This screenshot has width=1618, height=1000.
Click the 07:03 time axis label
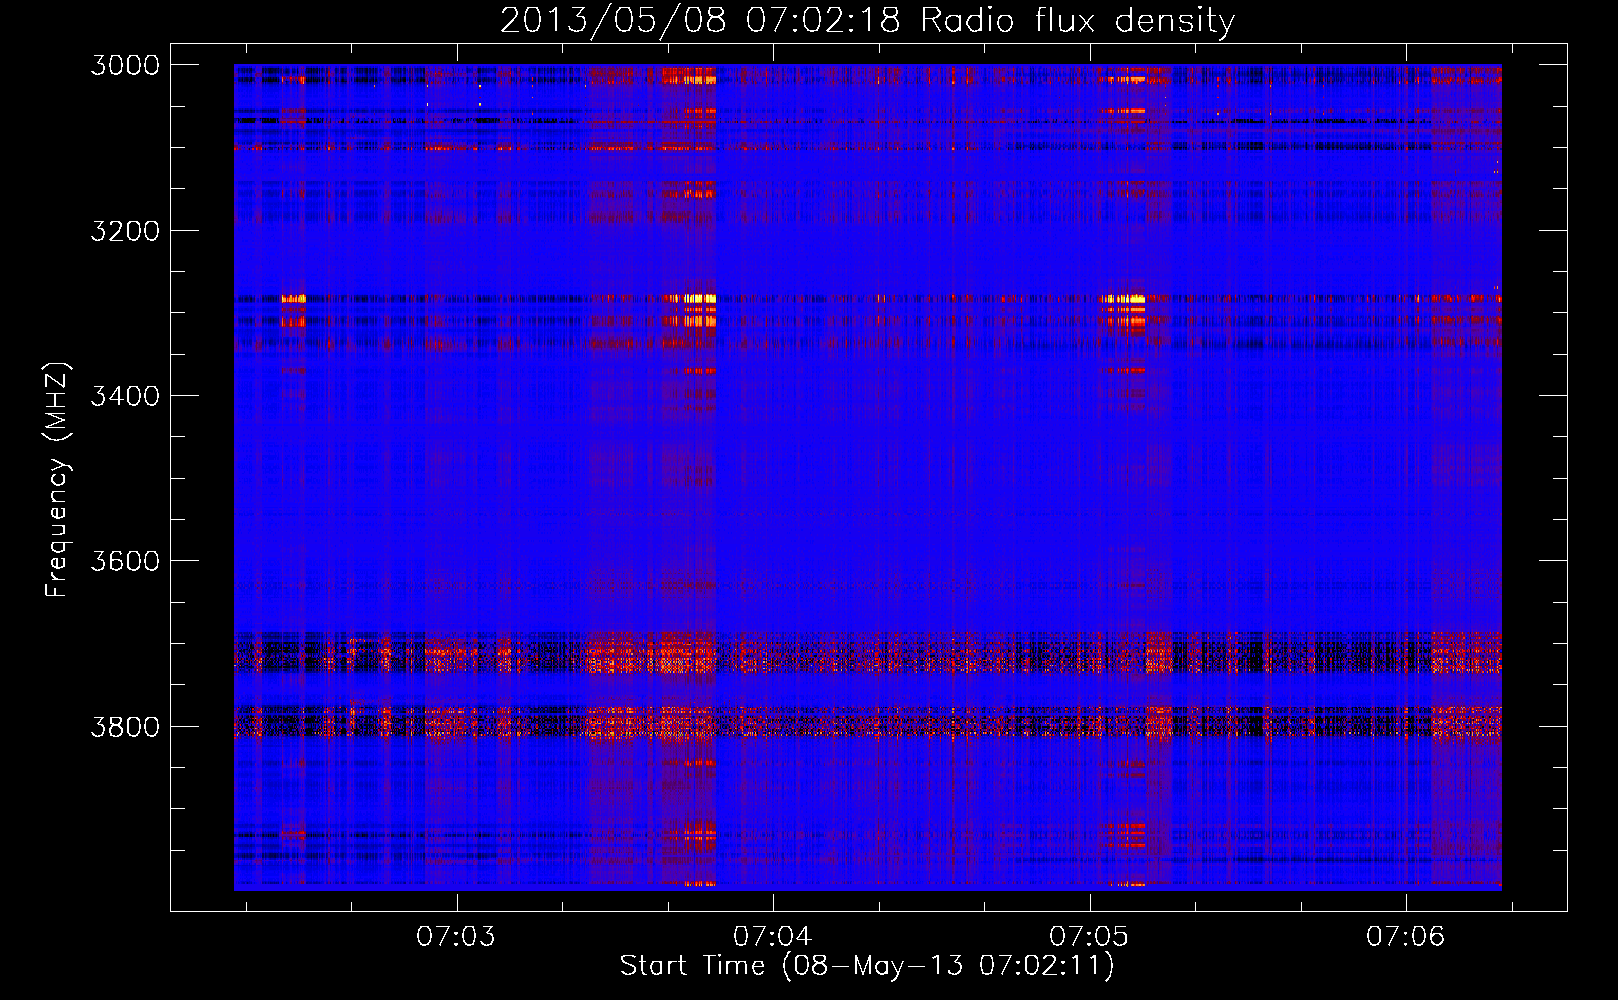[456, 936]
